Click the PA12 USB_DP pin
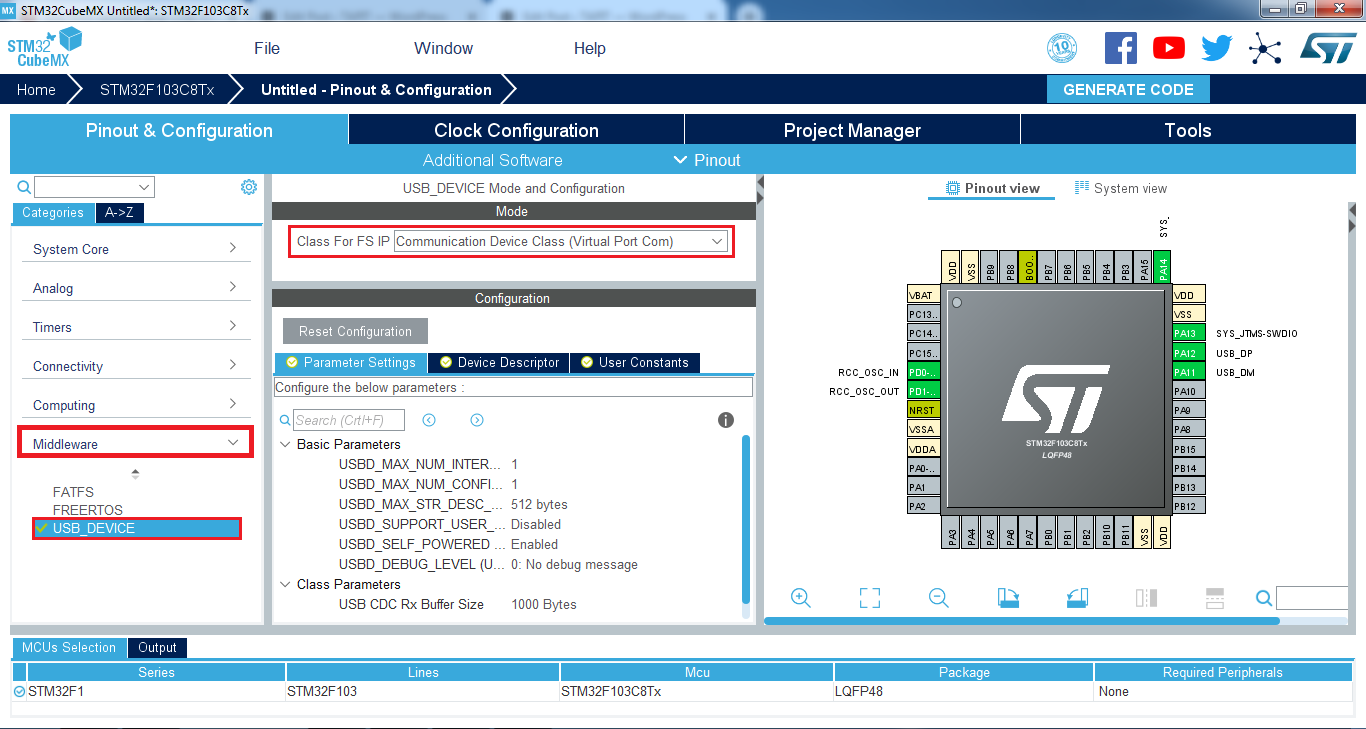 [1184, 353]
